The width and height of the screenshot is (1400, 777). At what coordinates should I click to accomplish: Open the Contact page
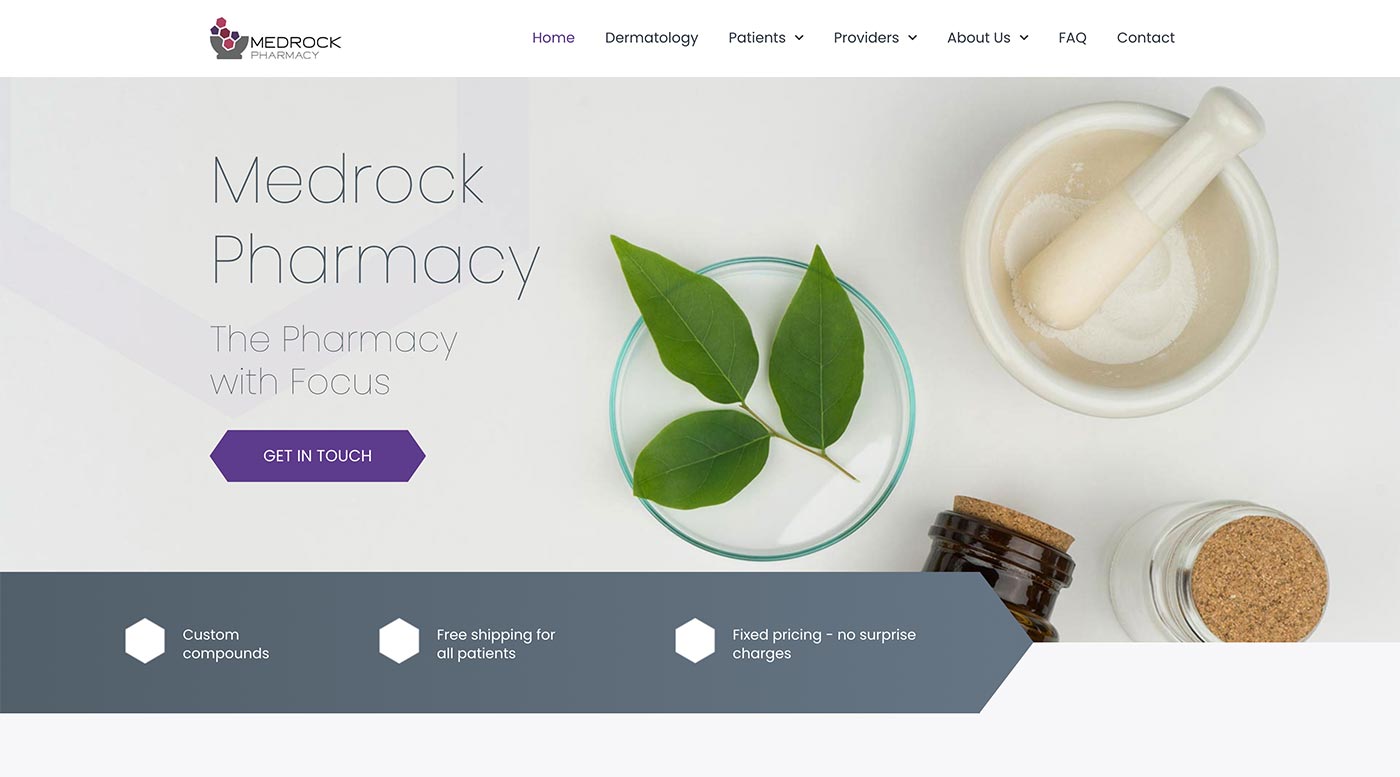[x=1146, y=38]
